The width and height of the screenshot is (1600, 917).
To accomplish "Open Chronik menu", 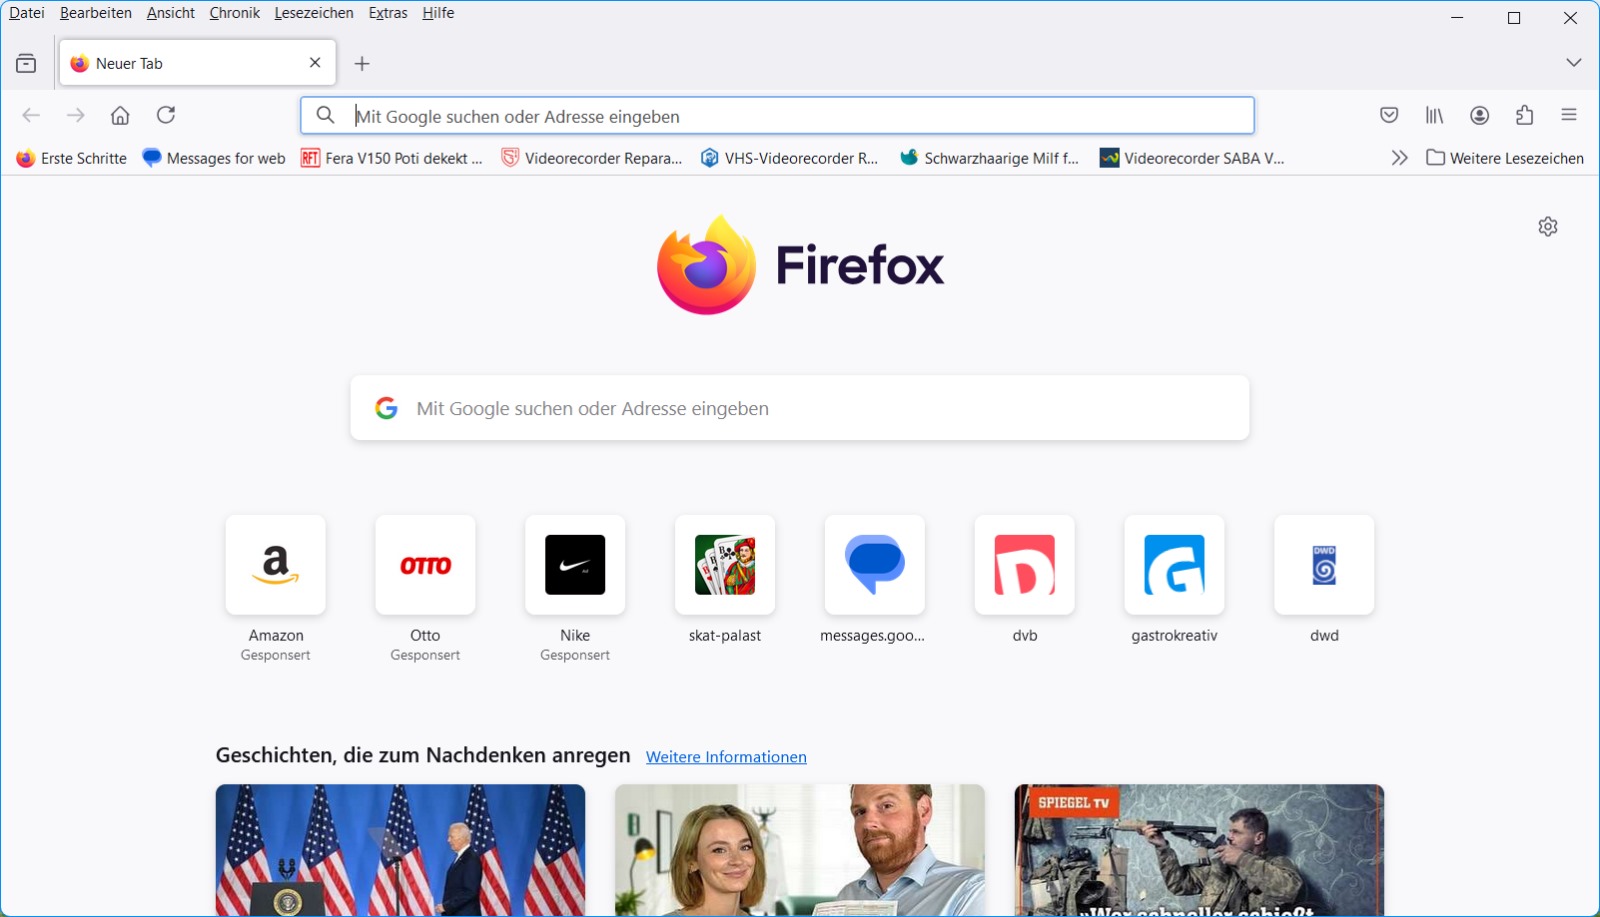I will point(235,13).
